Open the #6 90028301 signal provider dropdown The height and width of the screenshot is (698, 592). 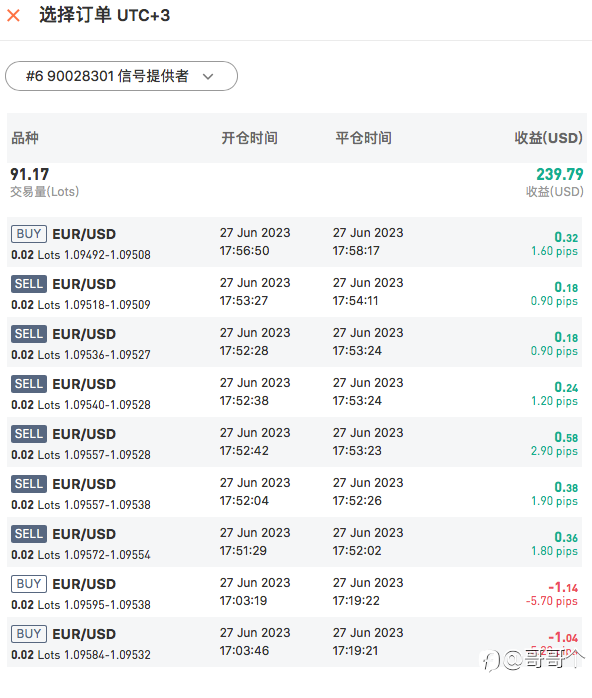[122, 76]
